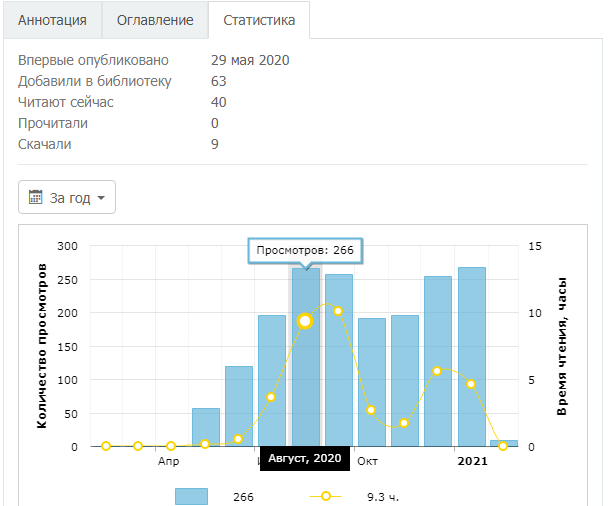This screenshot has width=614, height=506.
Task: Click the legend value 266
Action: pos(244,496)
